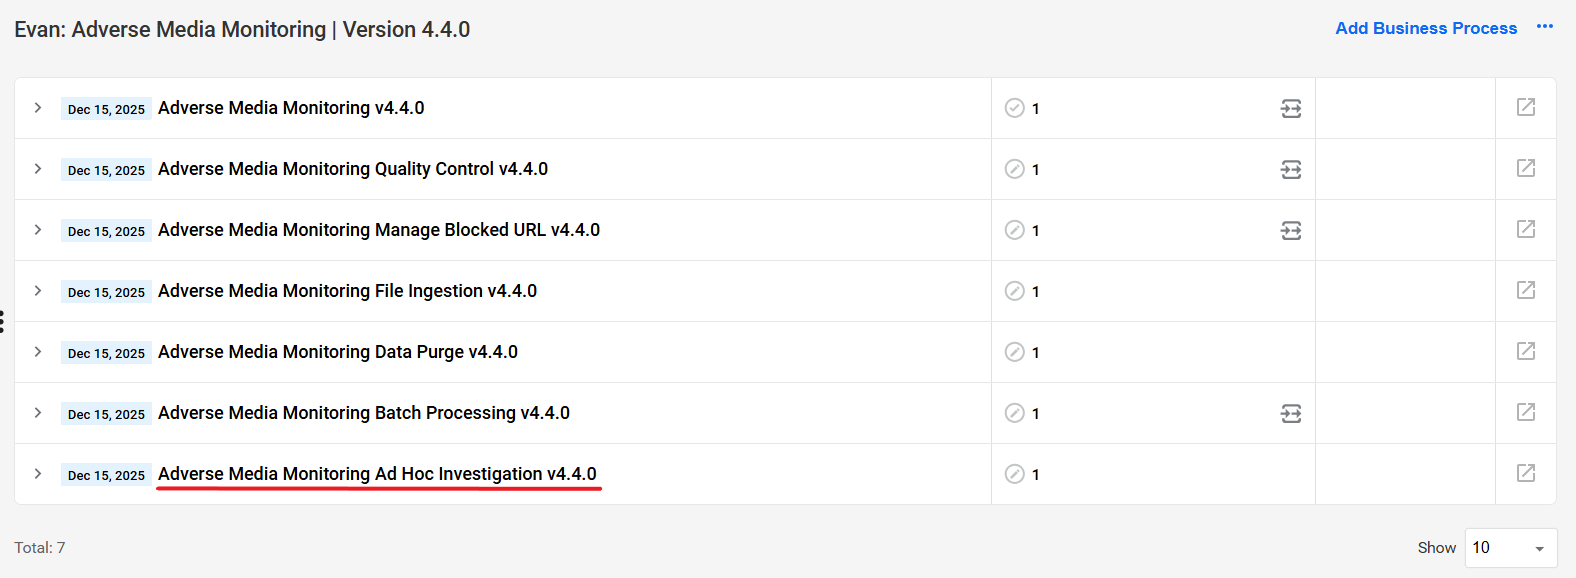Expand the Adverse Media Monitoring v4.4.0 row
The width and height of the screenshot is (1576, 578).
coord(38,107)
